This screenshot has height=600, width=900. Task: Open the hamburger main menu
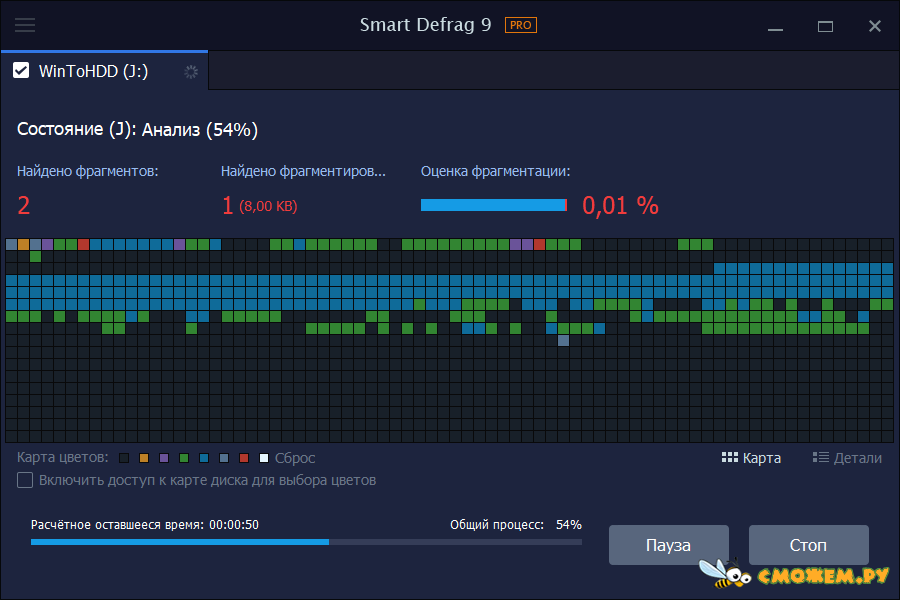[25, 25]
